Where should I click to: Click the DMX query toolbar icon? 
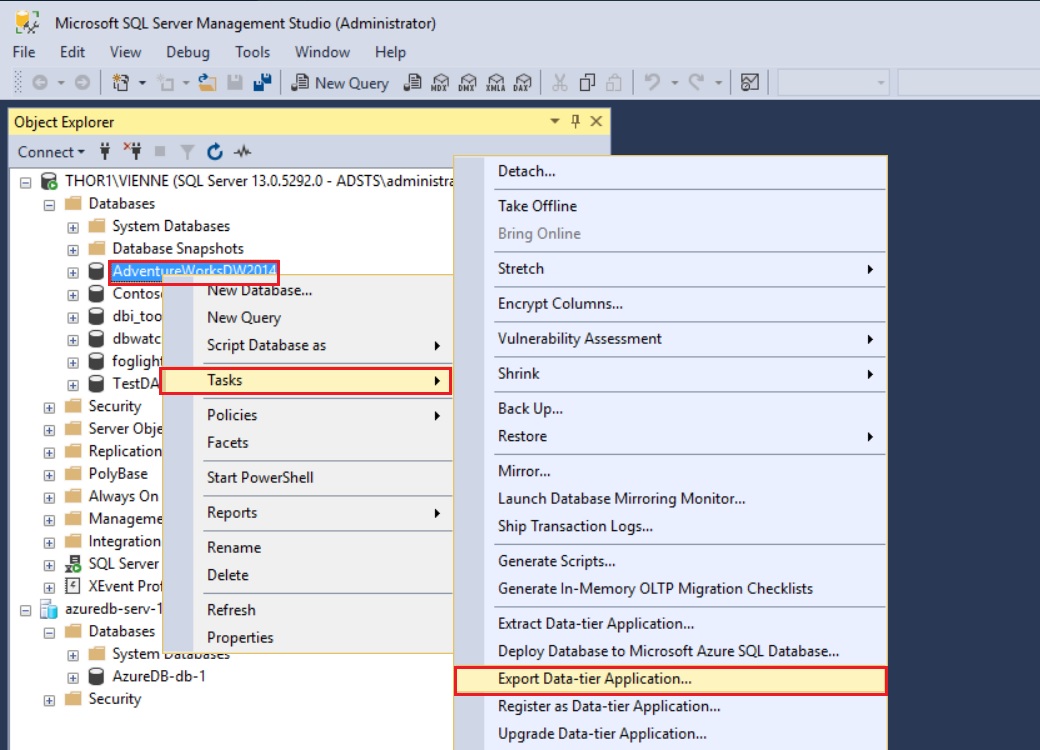pos(468,83)
